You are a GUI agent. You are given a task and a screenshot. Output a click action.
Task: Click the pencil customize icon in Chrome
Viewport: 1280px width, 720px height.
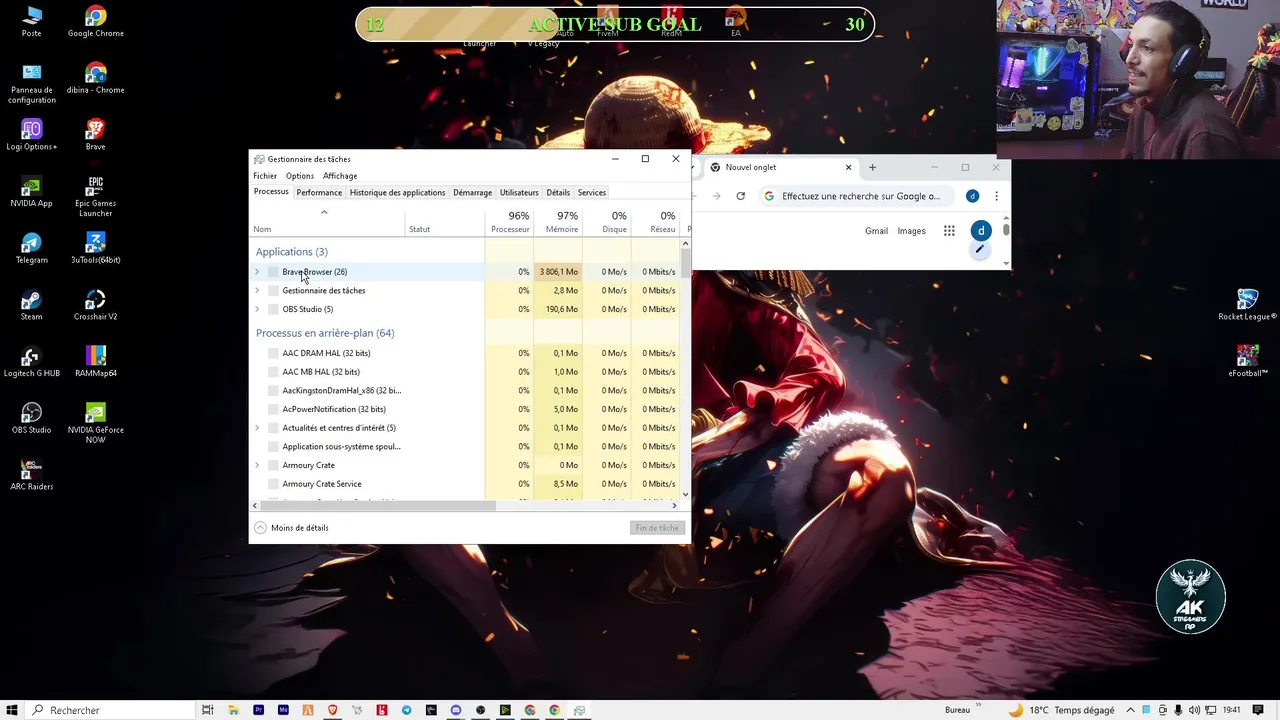tap(980, 250)
